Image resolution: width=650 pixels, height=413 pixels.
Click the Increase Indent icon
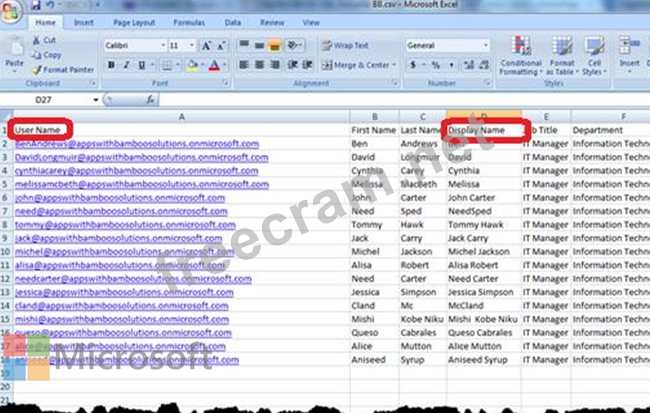308,65
